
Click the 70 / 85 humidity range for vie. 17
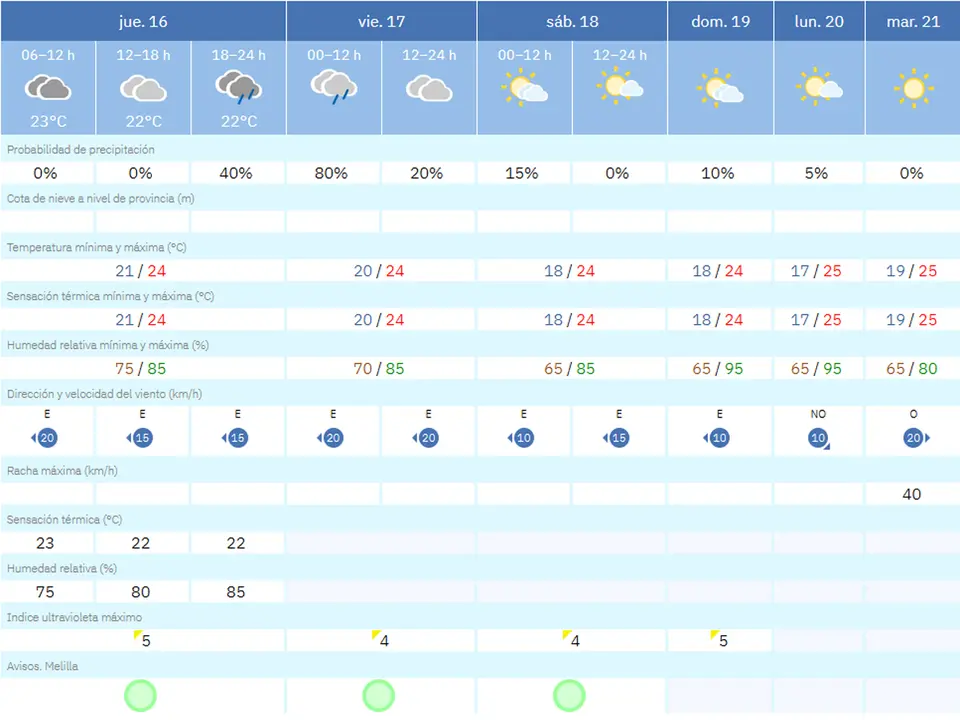[x=378, y=369]
